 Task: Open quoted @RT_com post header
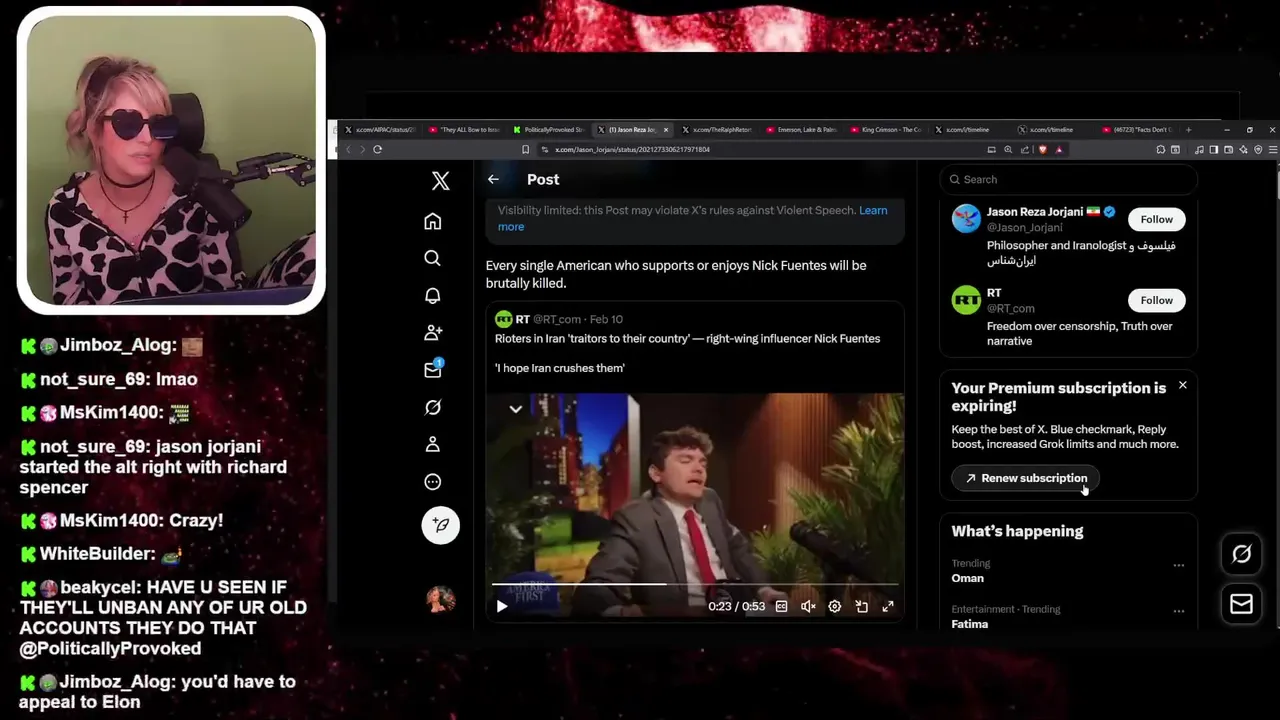point(559,319)
